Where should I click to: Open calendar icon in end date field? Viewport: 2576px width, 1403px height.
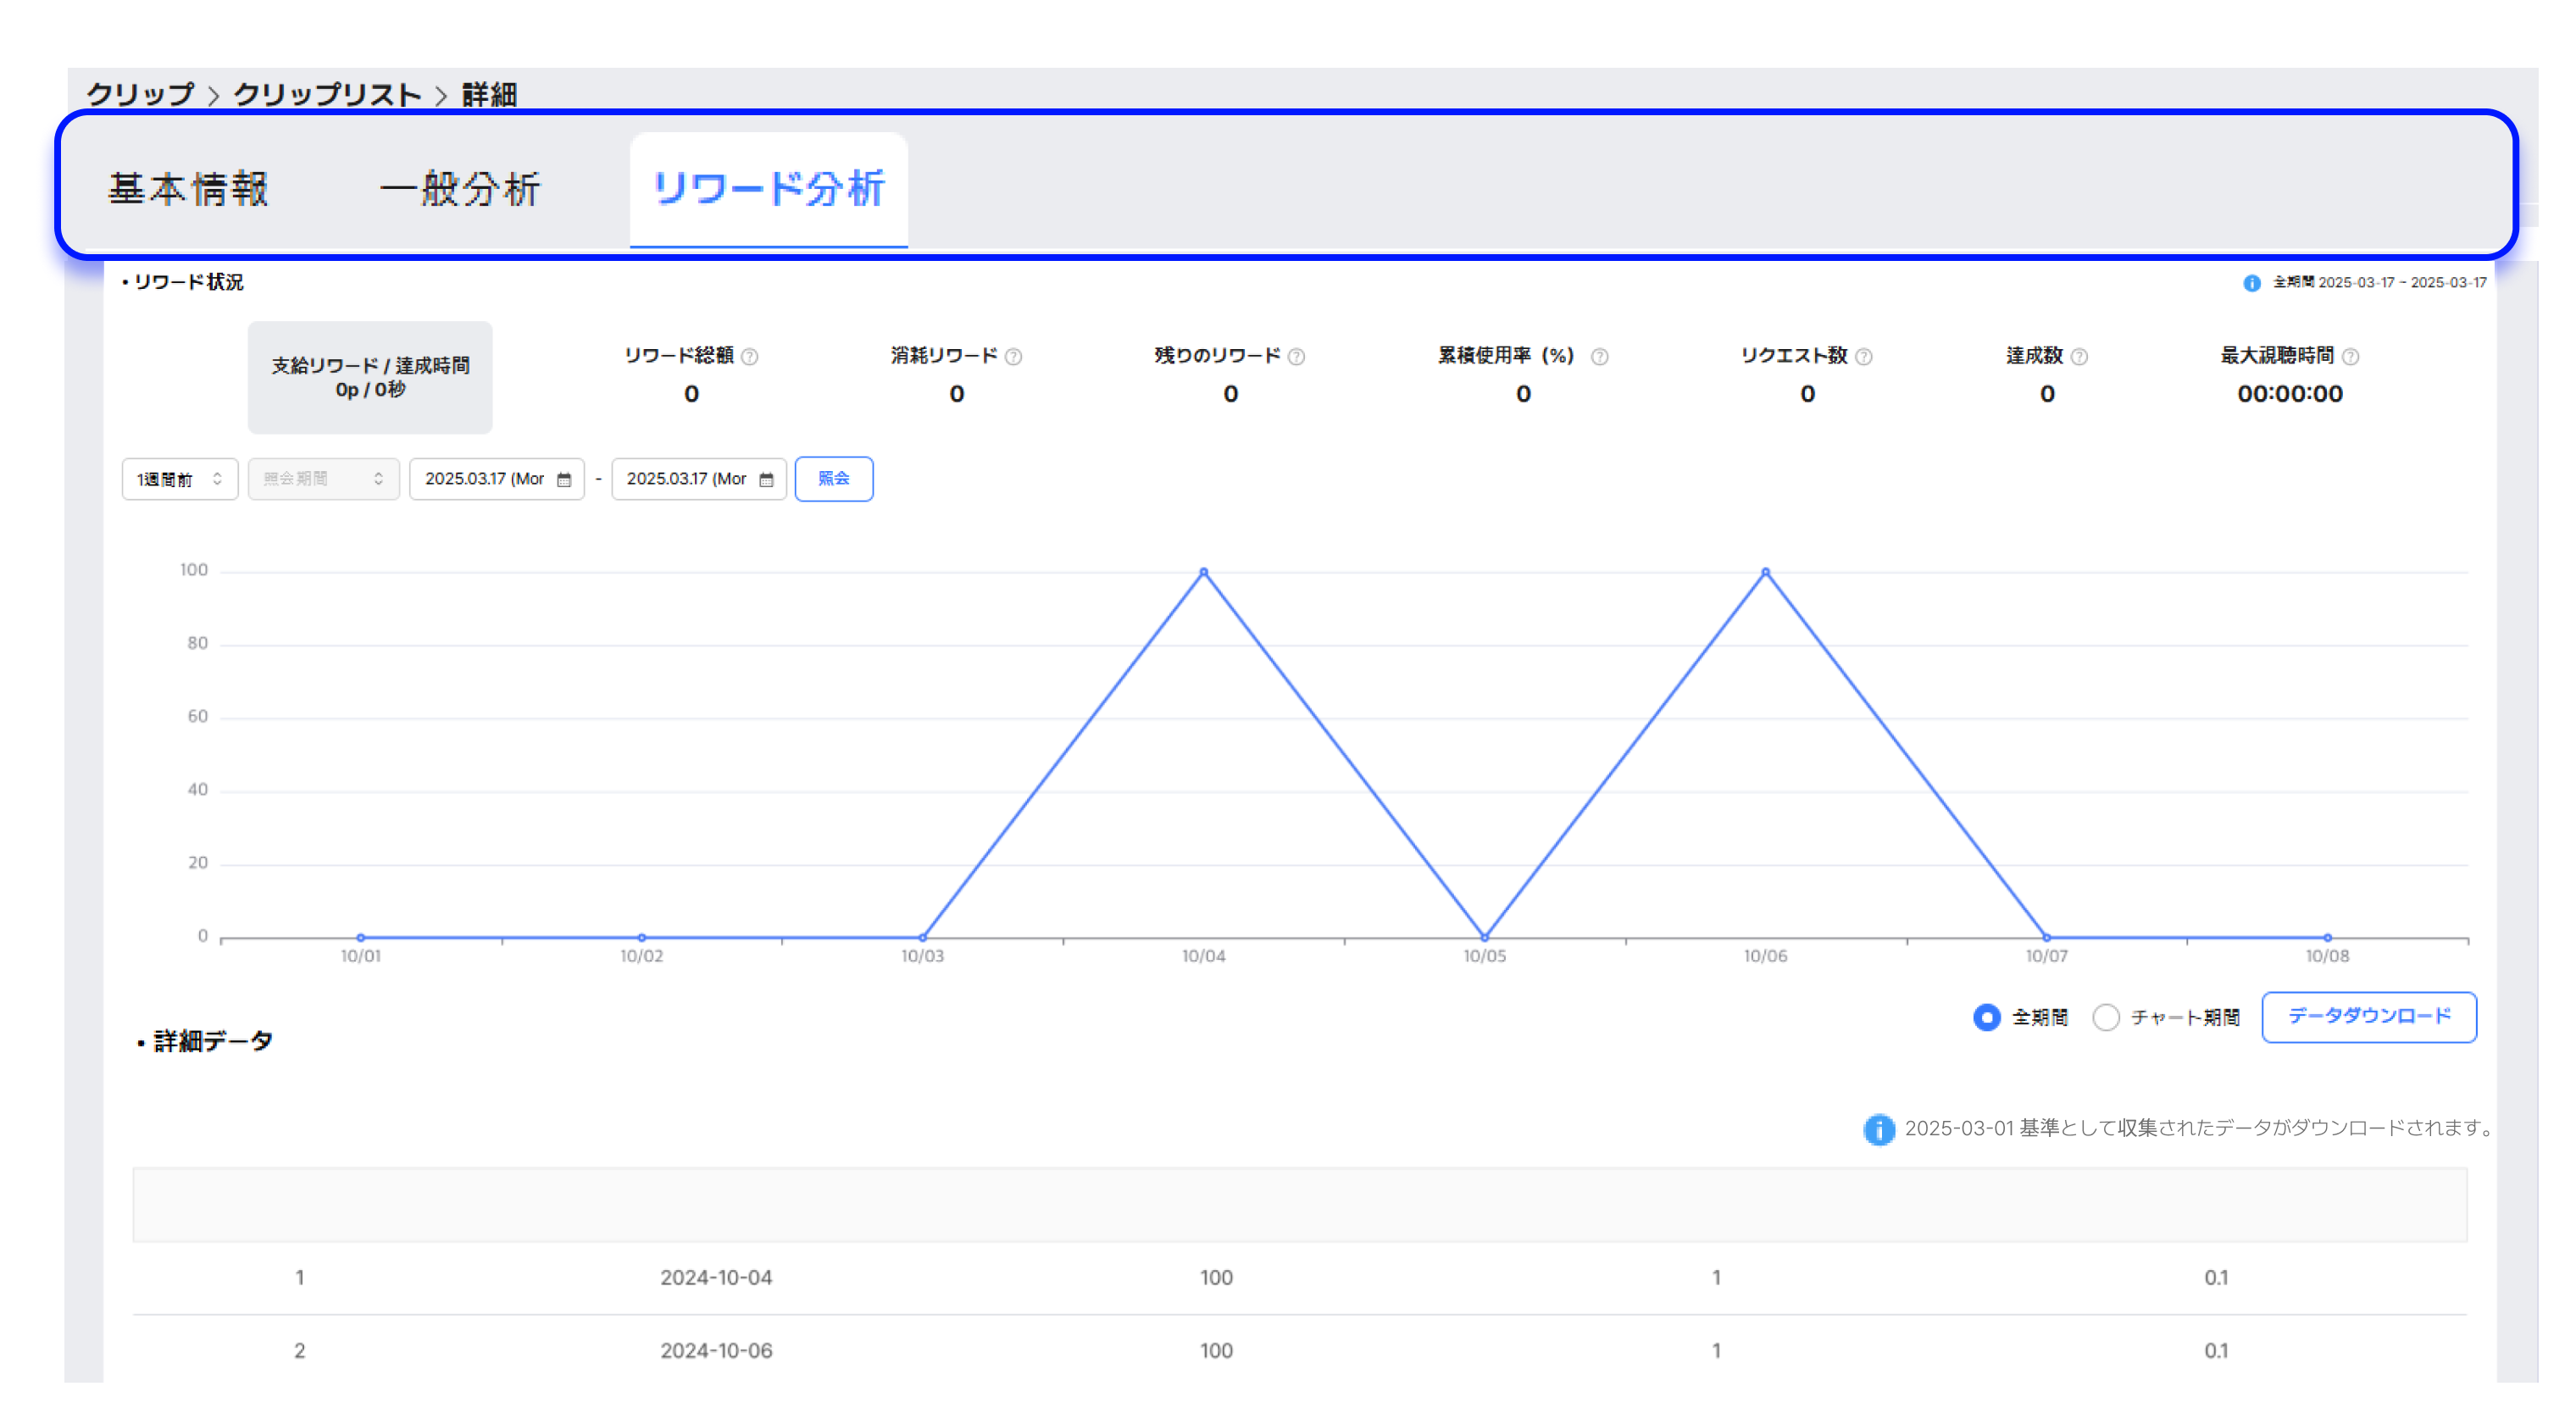tap(766, 480)
